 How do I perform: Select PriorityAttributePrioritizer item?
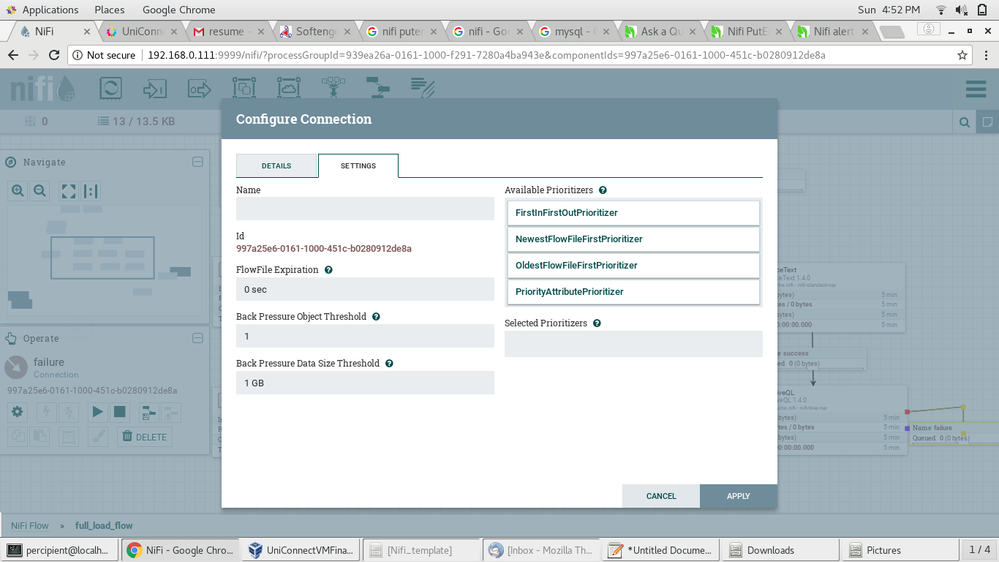[633, 292]
